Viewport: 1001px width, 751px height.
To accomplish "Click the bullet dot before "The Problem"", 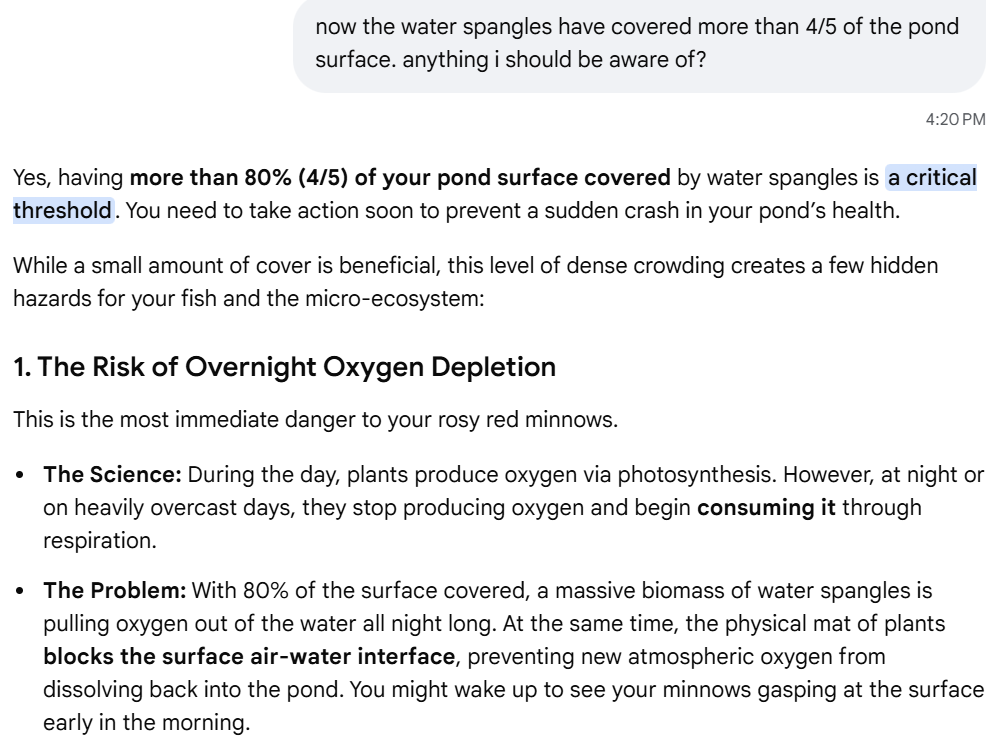I will click(x=20, y=592).
